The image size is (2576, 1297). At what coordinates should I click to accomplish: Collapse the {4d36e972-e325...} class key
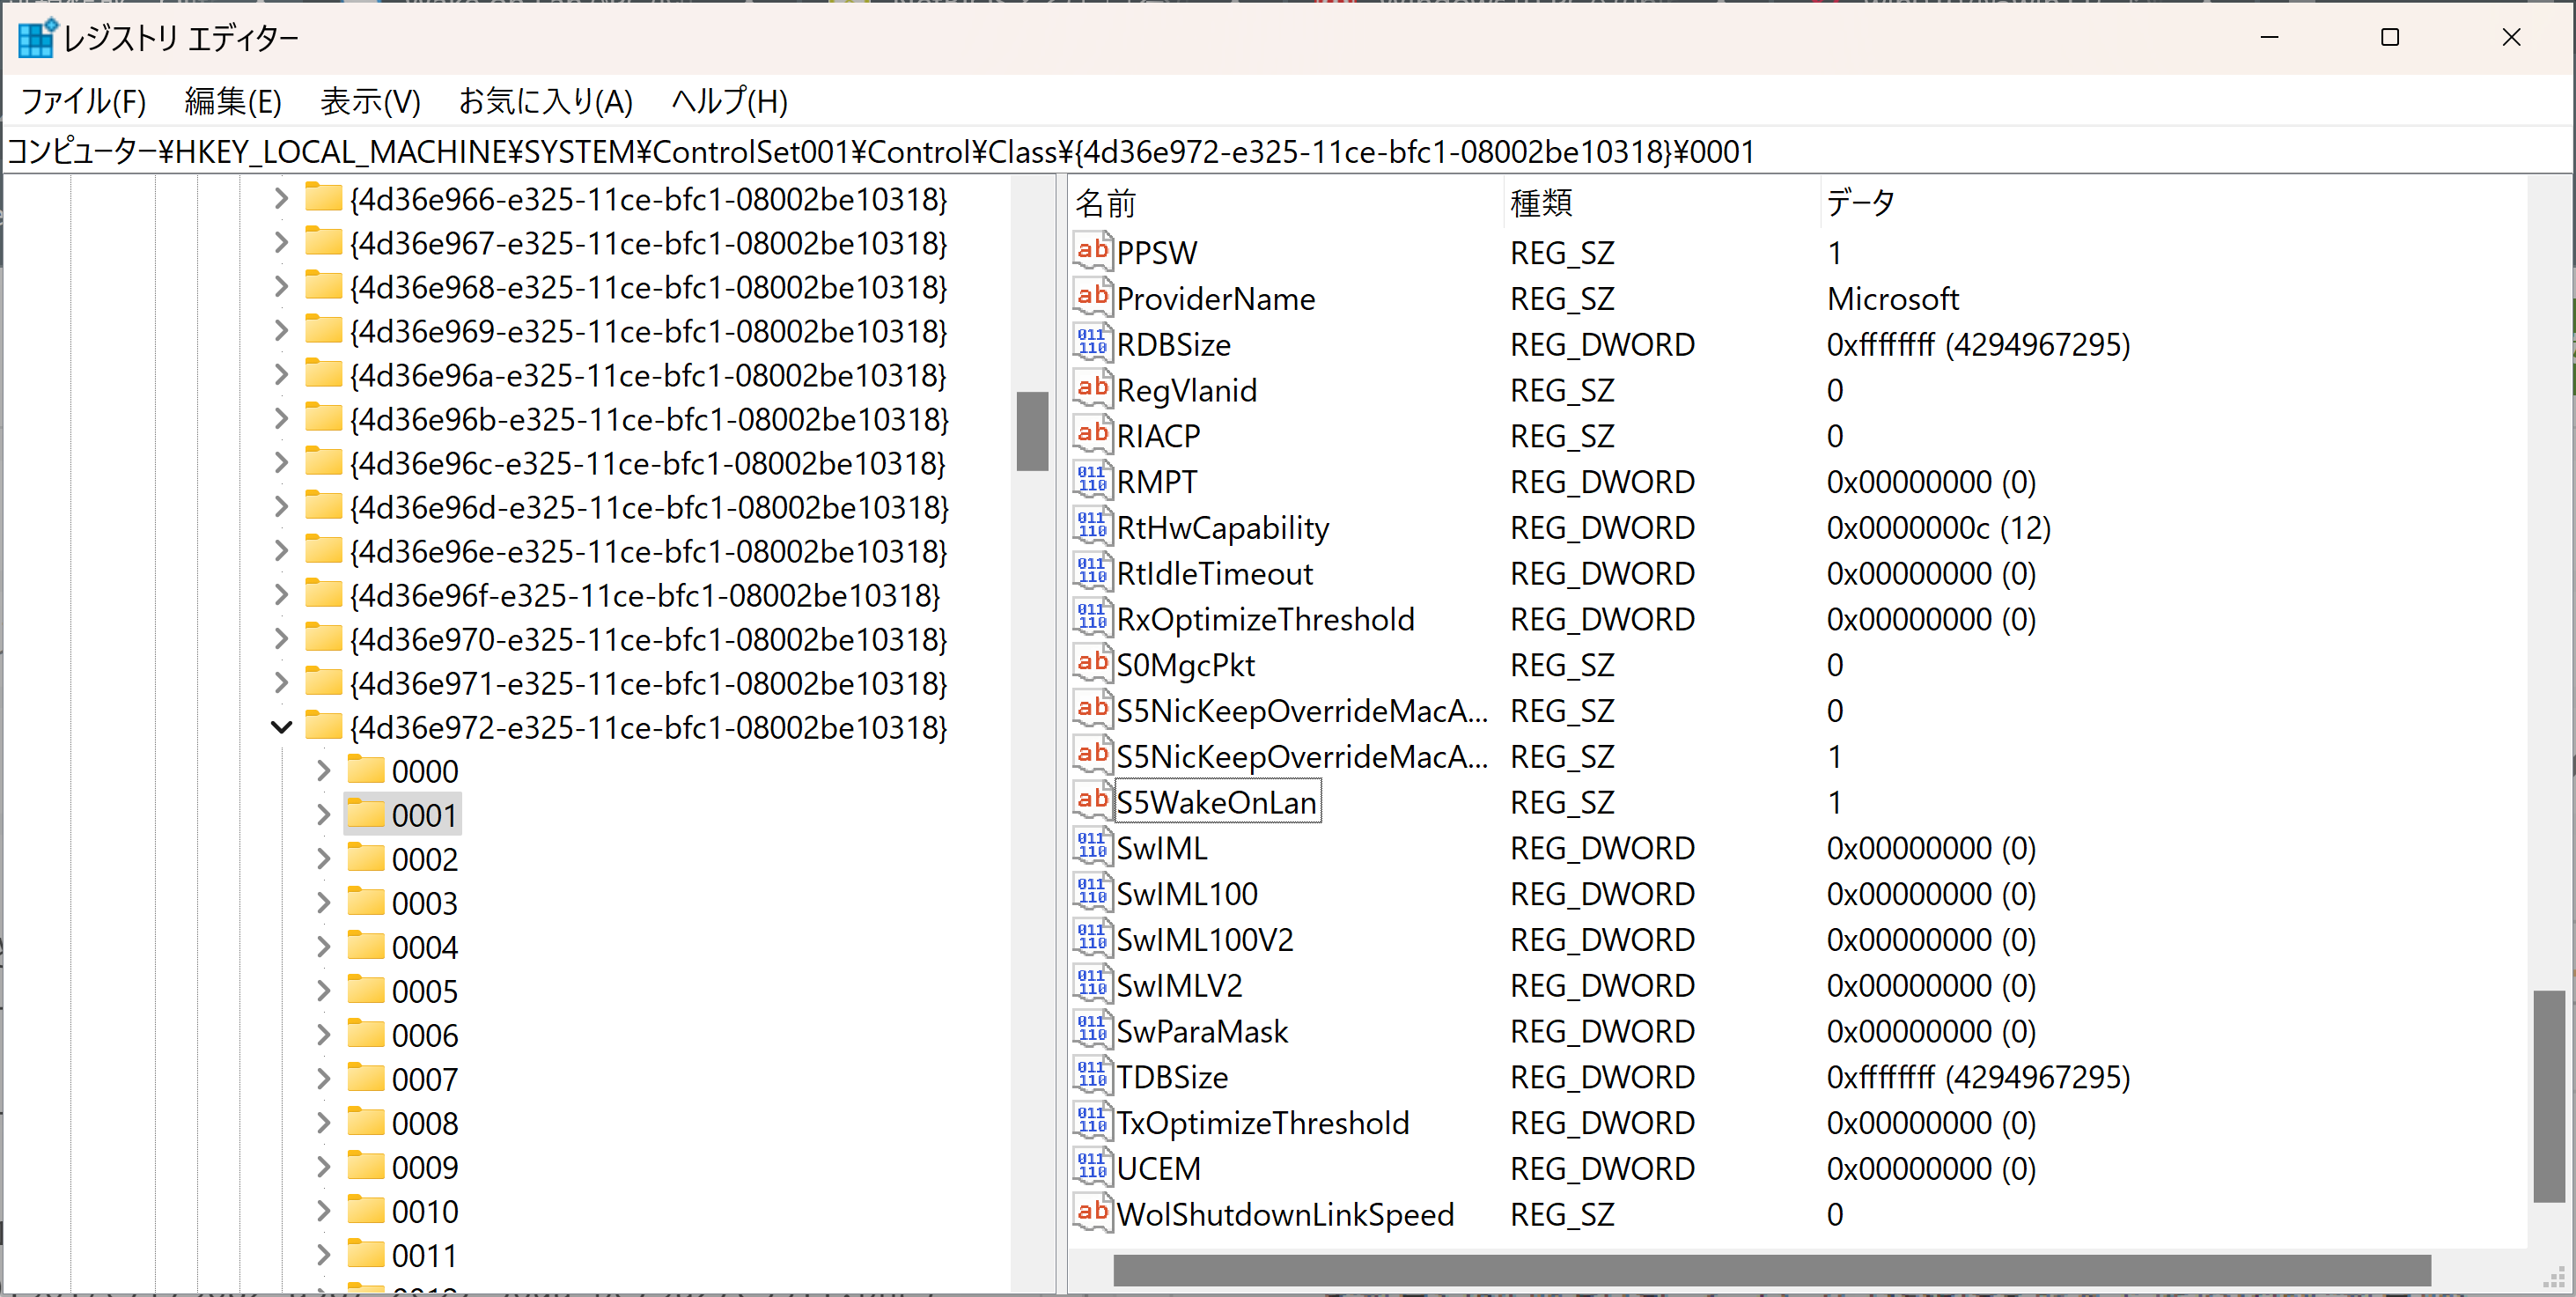pos(282,727)
